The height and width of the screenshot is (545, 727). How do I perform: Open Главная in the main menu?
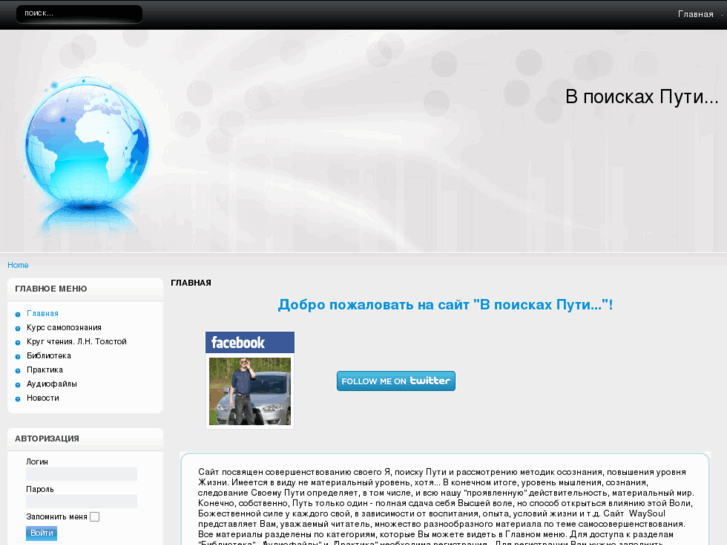click(x=42, y=314)
